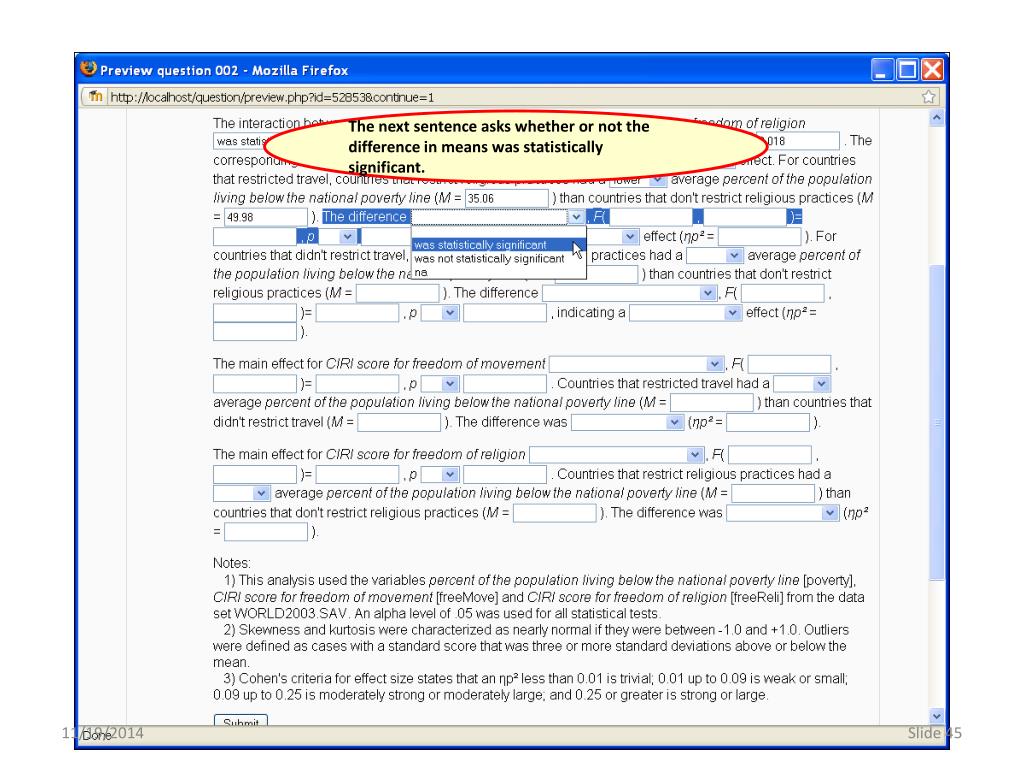The width and height of the screenshot is (1024, 768).
Task: Click the p value field in movement row
Action: point(505,383)
